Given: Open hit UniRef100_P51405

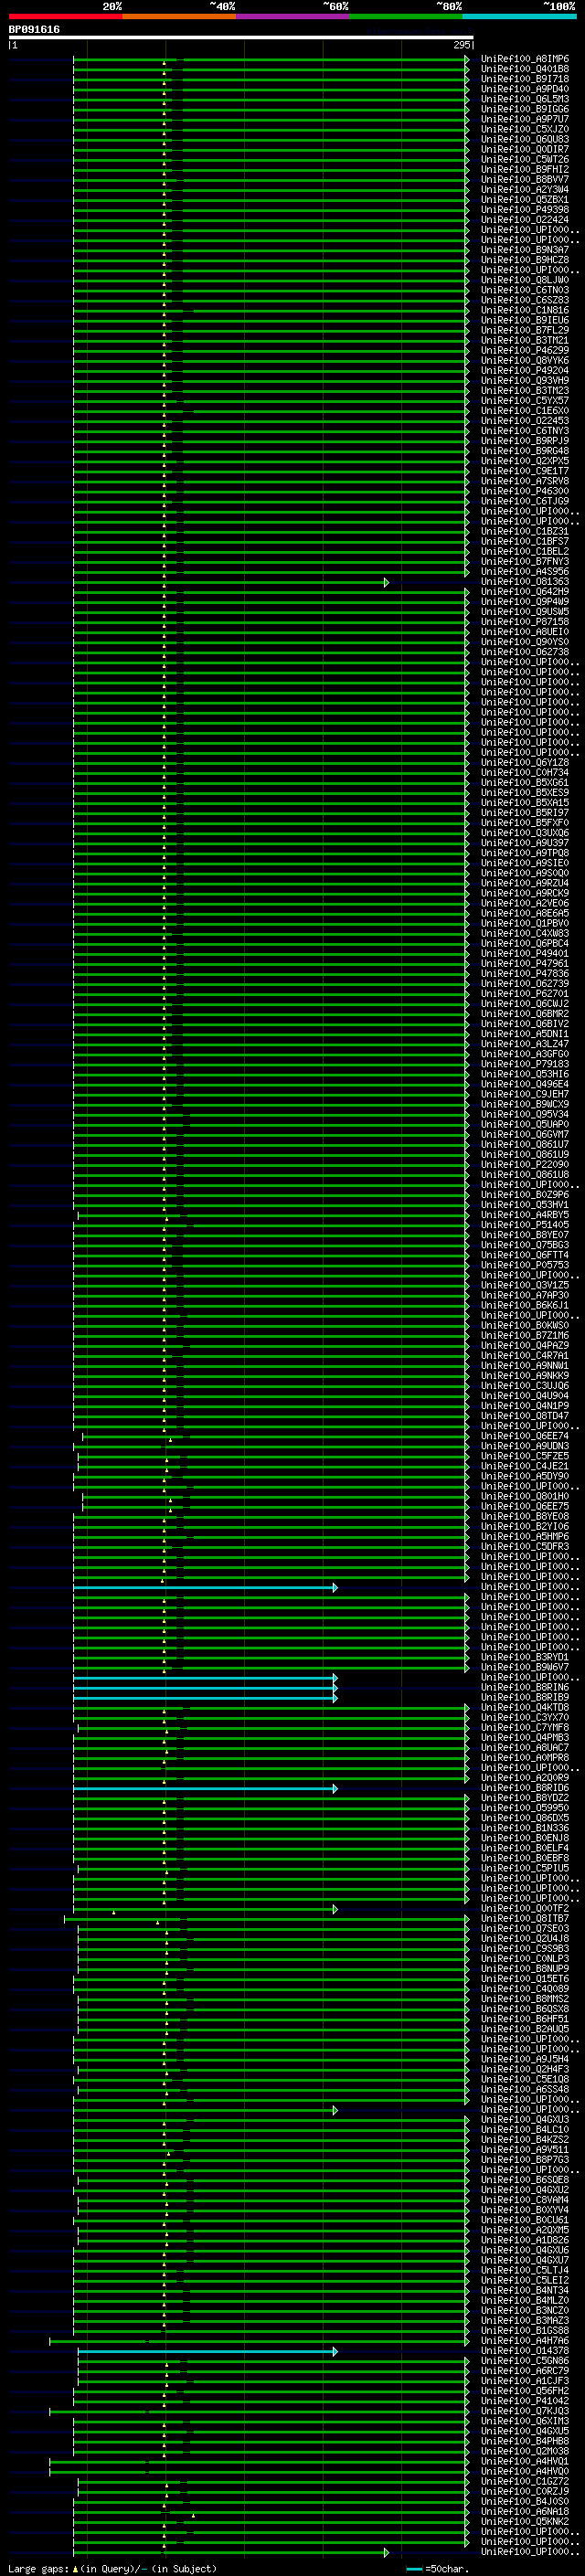Looking at the screenshot, I should pyautogui.click(x=525, y=1225).
